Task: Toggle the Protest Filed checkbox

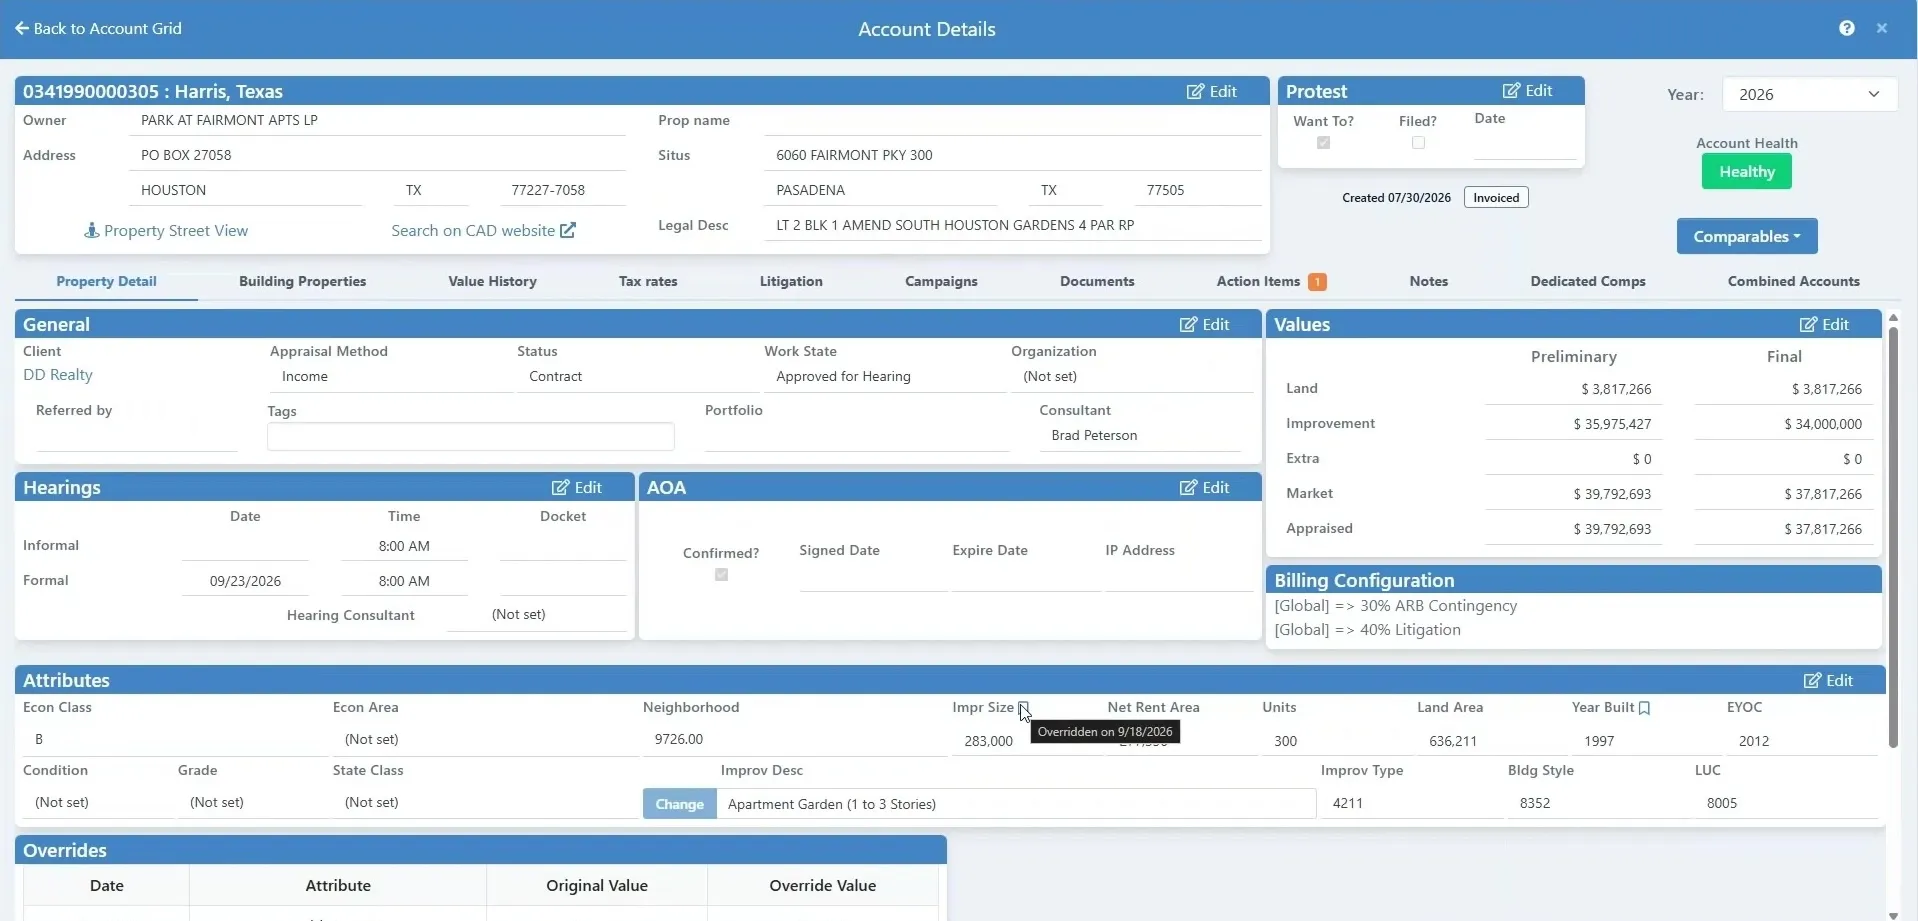Action: pos(1418,143)
